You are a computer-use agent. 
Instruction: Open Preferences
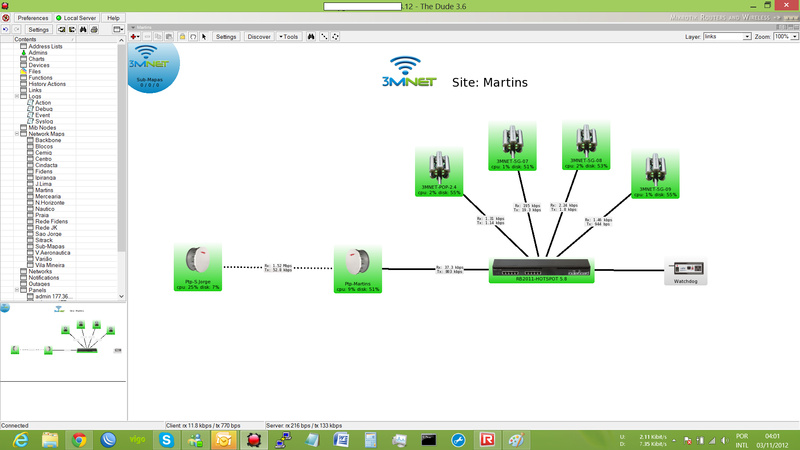coord(33,18)
